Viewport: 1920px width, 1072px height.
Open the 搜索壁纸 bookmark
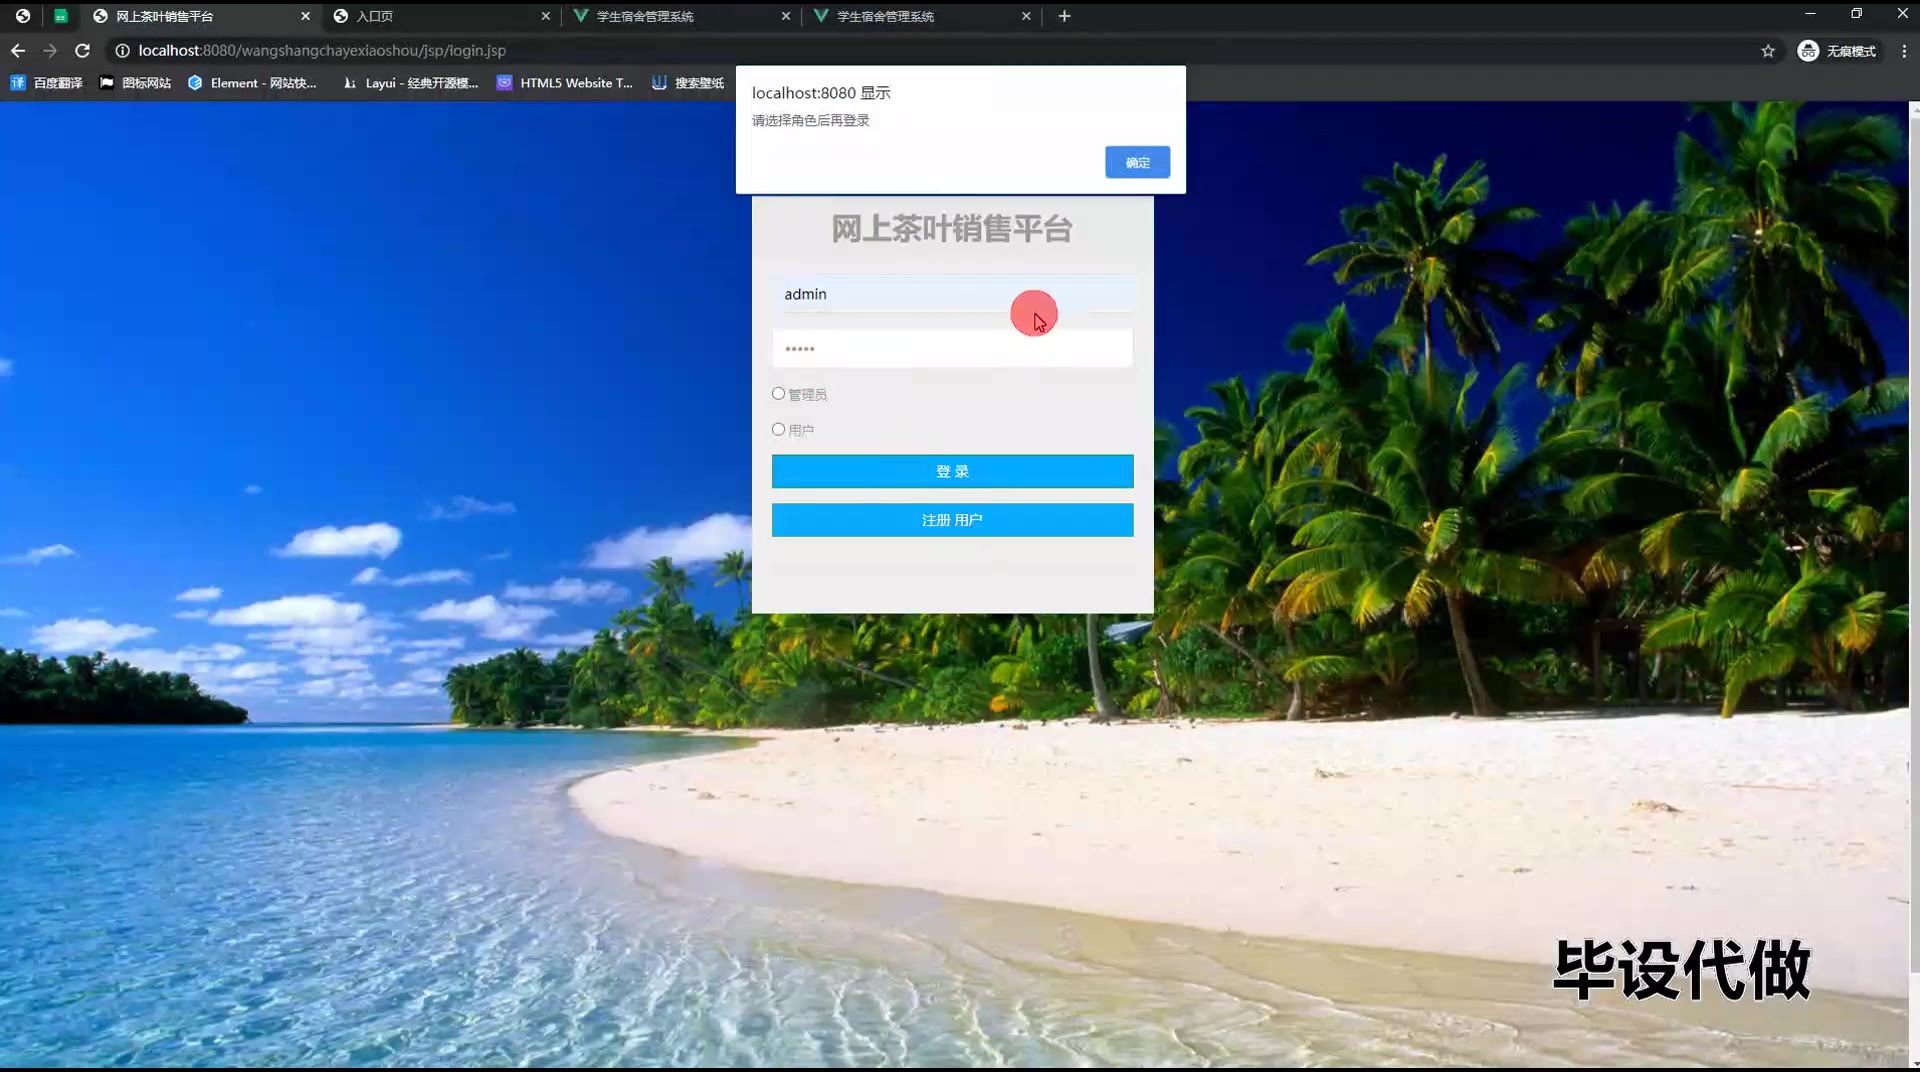[x=688, y=83]
